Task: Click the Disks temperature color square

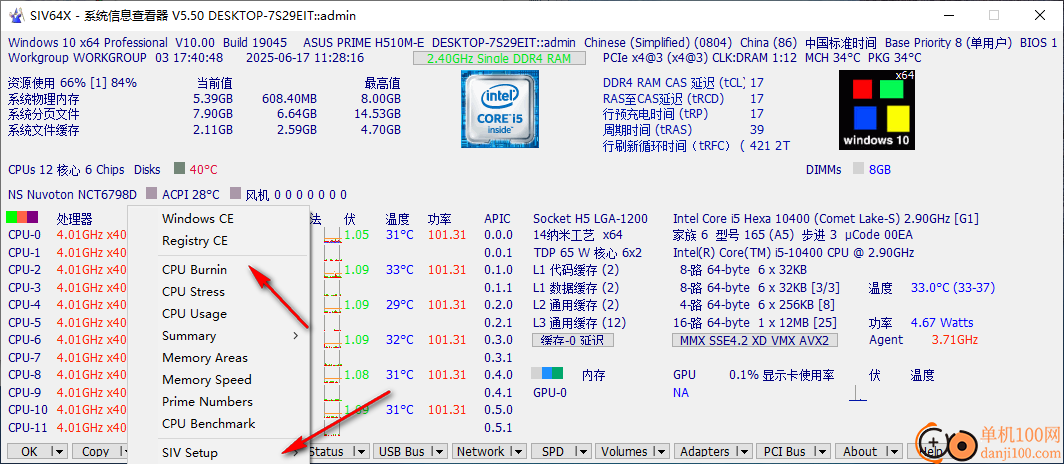Action: pyautogui.click(x=179, y=168)
